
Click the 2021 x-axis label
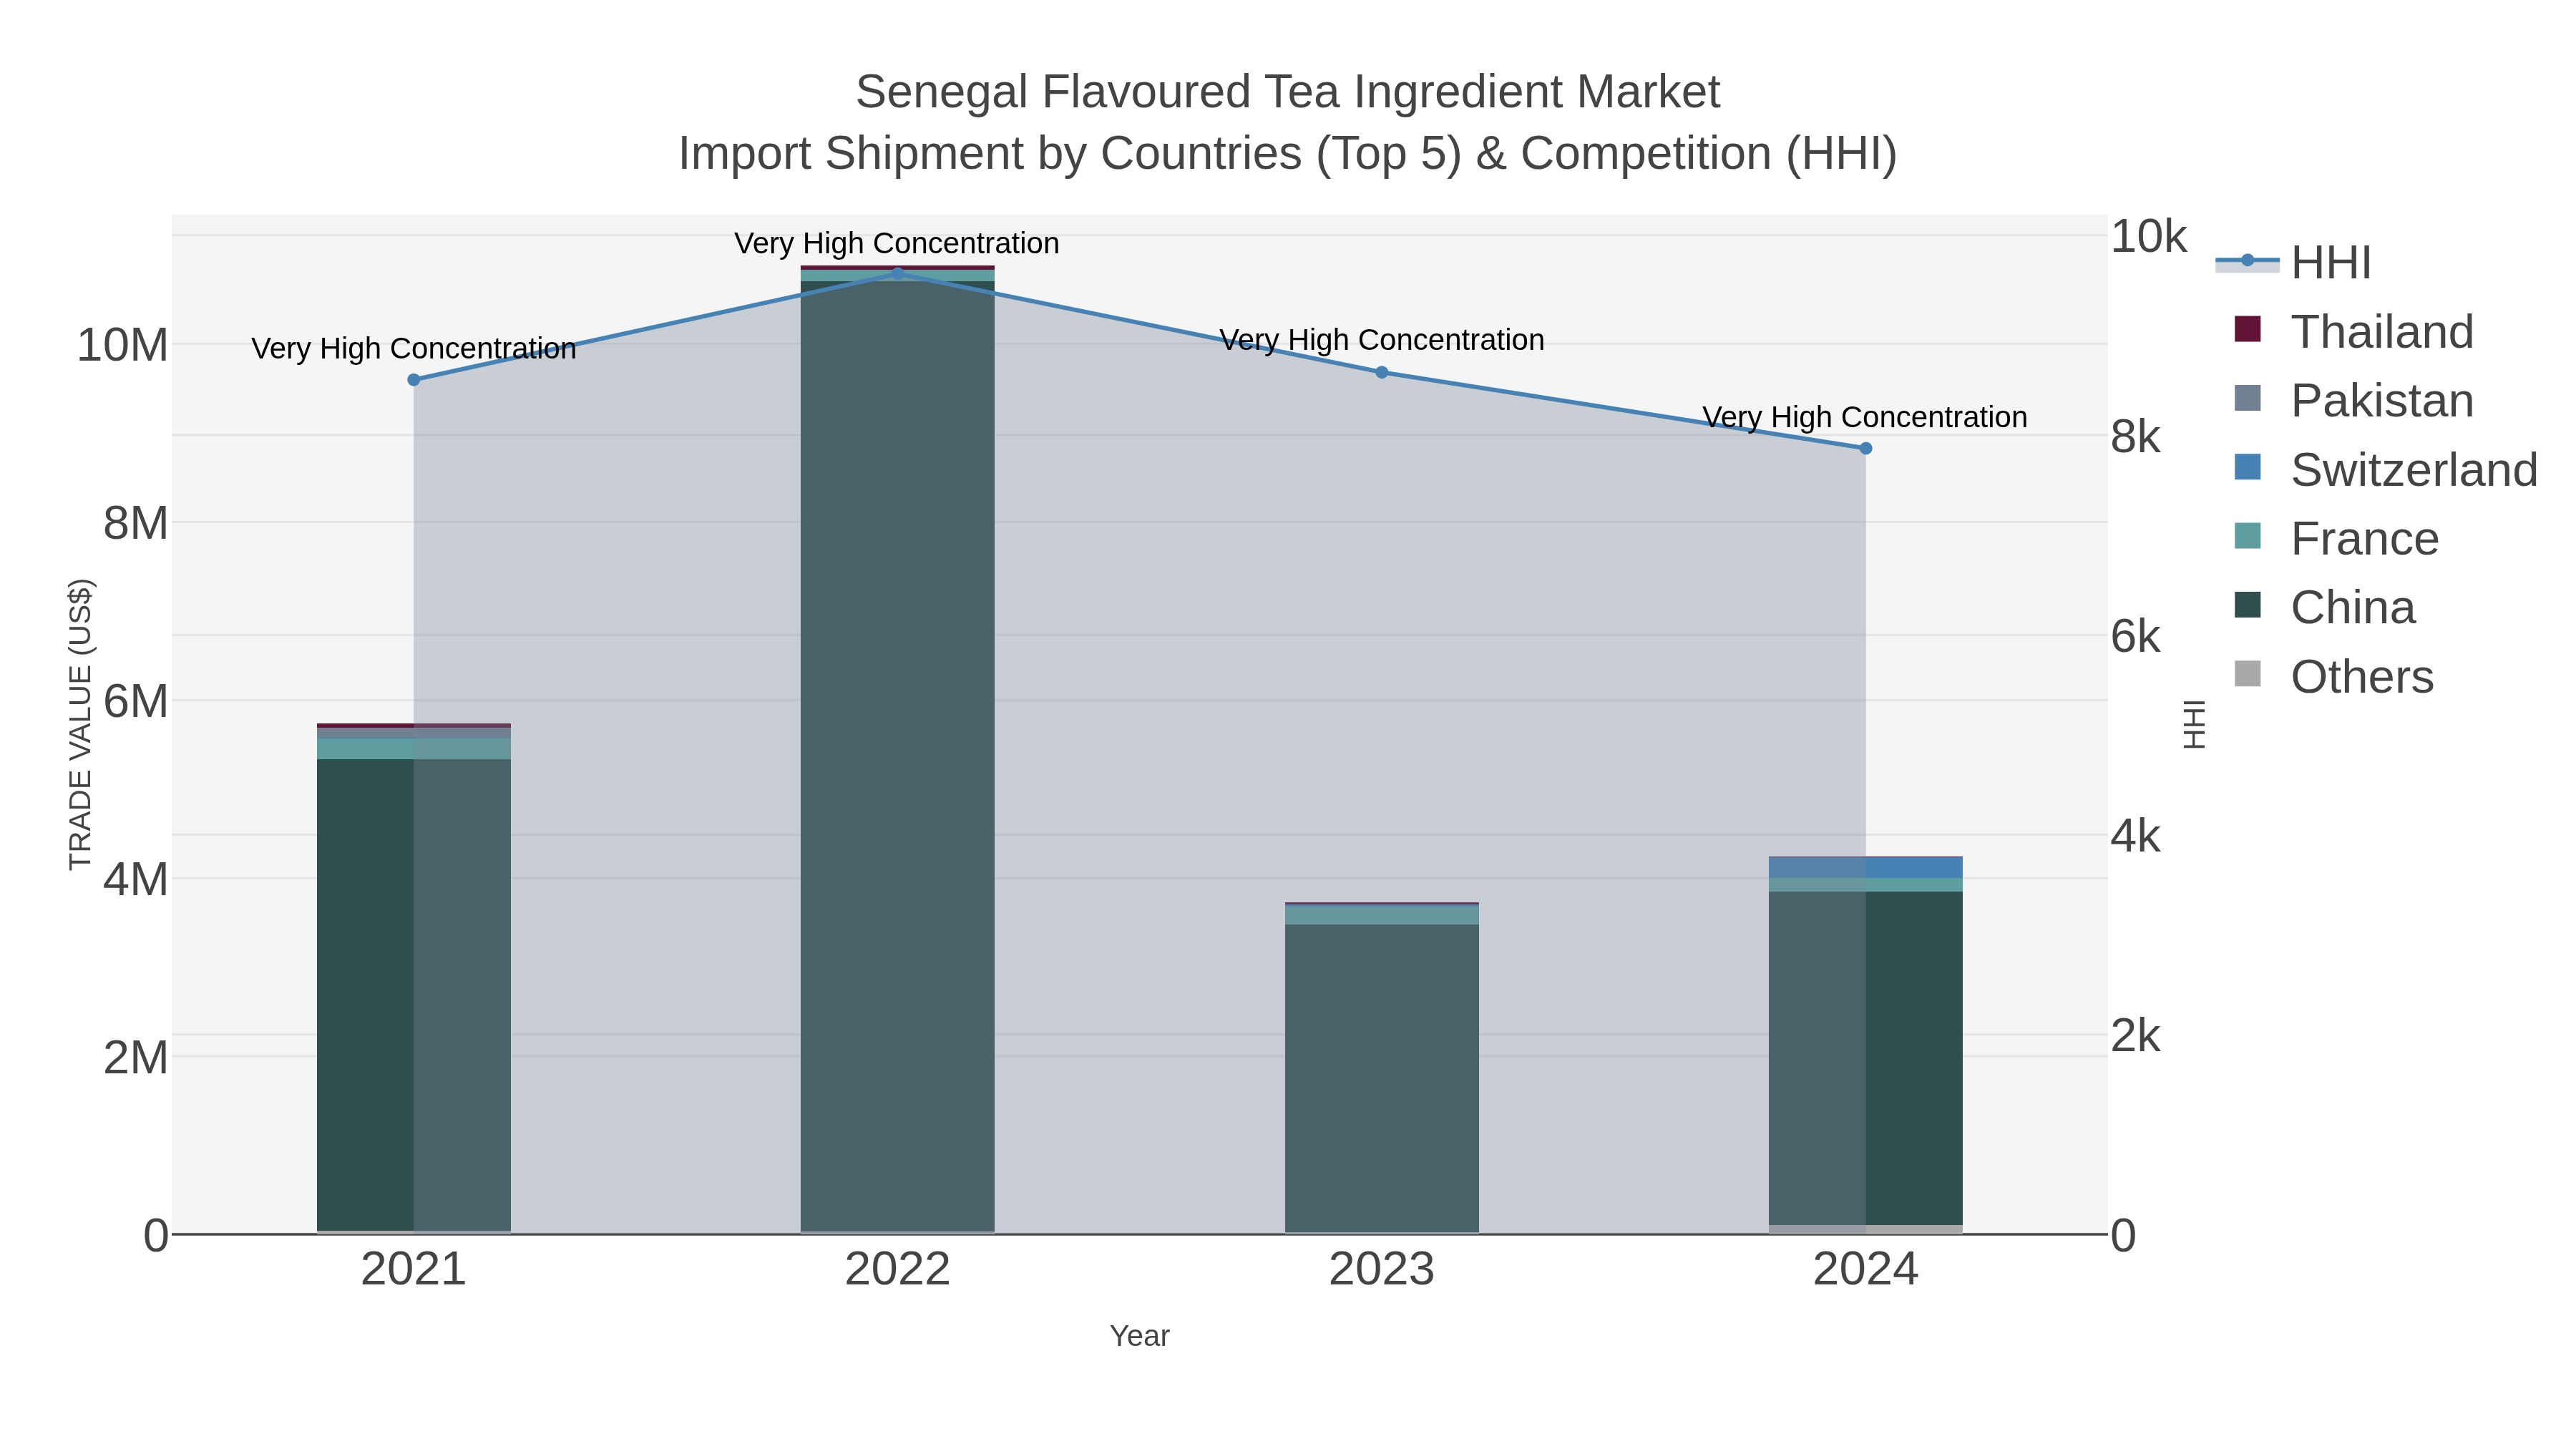tap(414, 1270)
